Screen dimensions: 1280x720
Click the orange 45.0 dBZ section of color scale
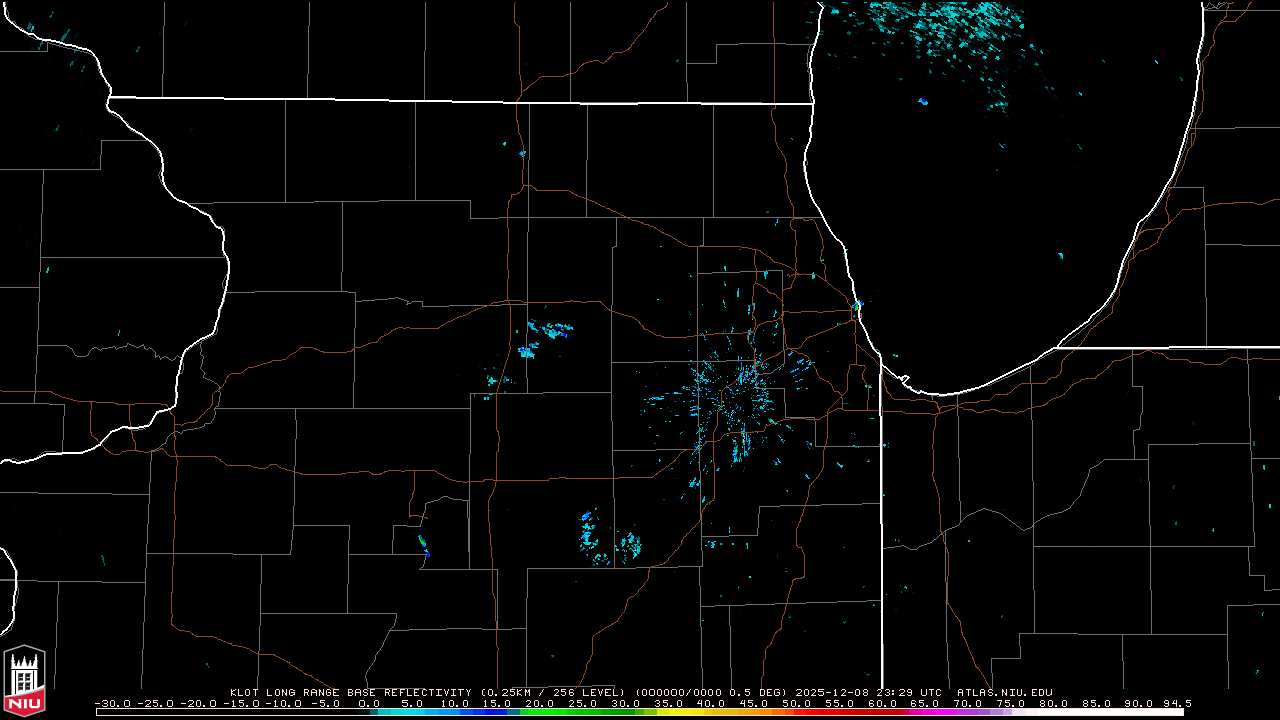point(743,711)
